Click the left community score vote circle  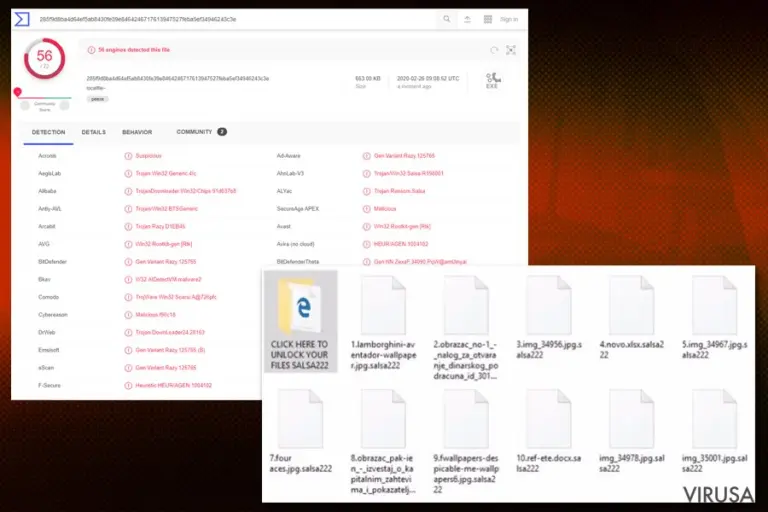click(24, 106)
